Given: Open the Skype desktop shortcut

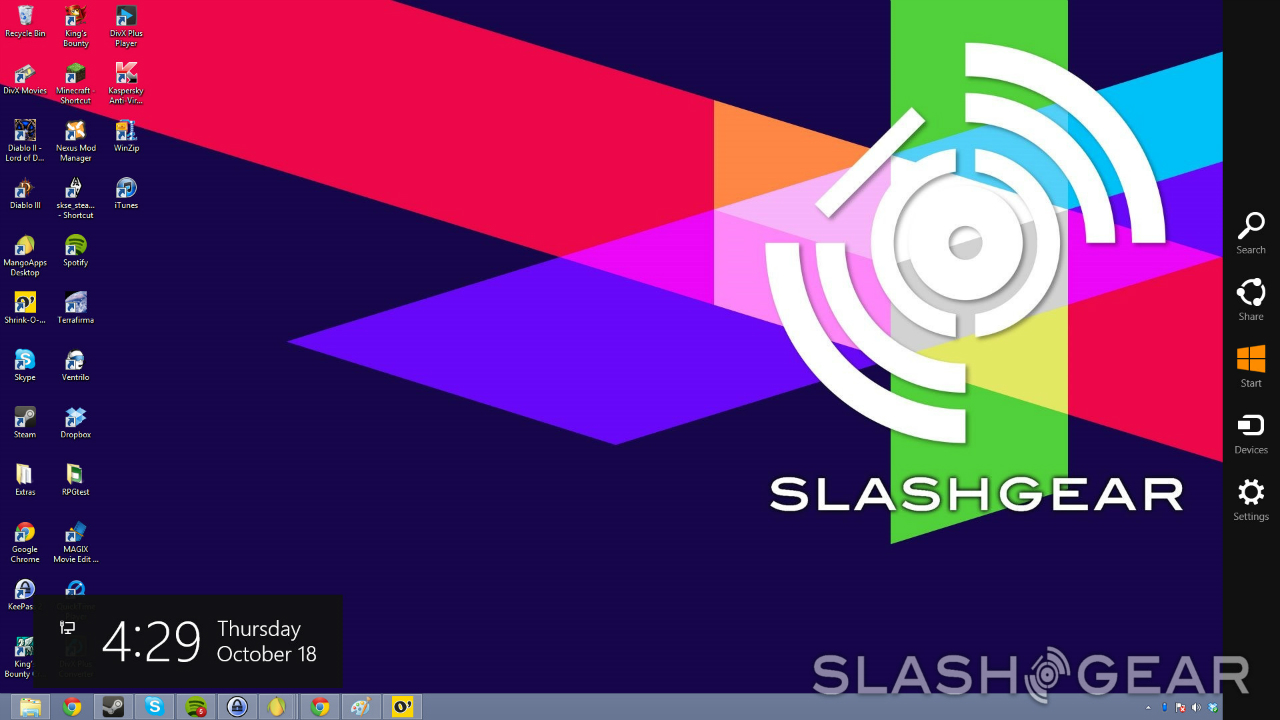Looking at the screenshot, I should [25, 365].
